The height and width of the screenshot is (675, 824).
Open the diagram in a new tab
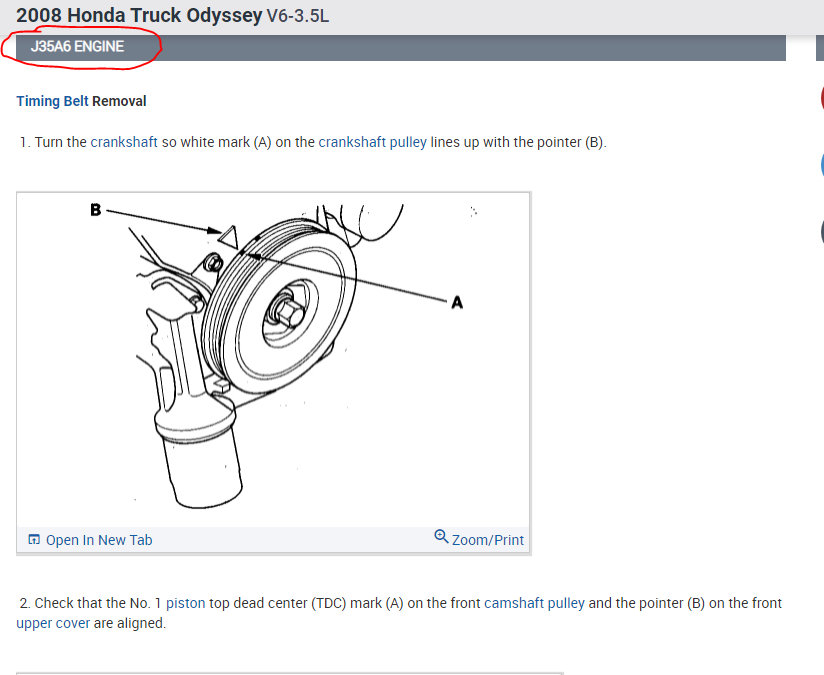click(x=99, y=540)
